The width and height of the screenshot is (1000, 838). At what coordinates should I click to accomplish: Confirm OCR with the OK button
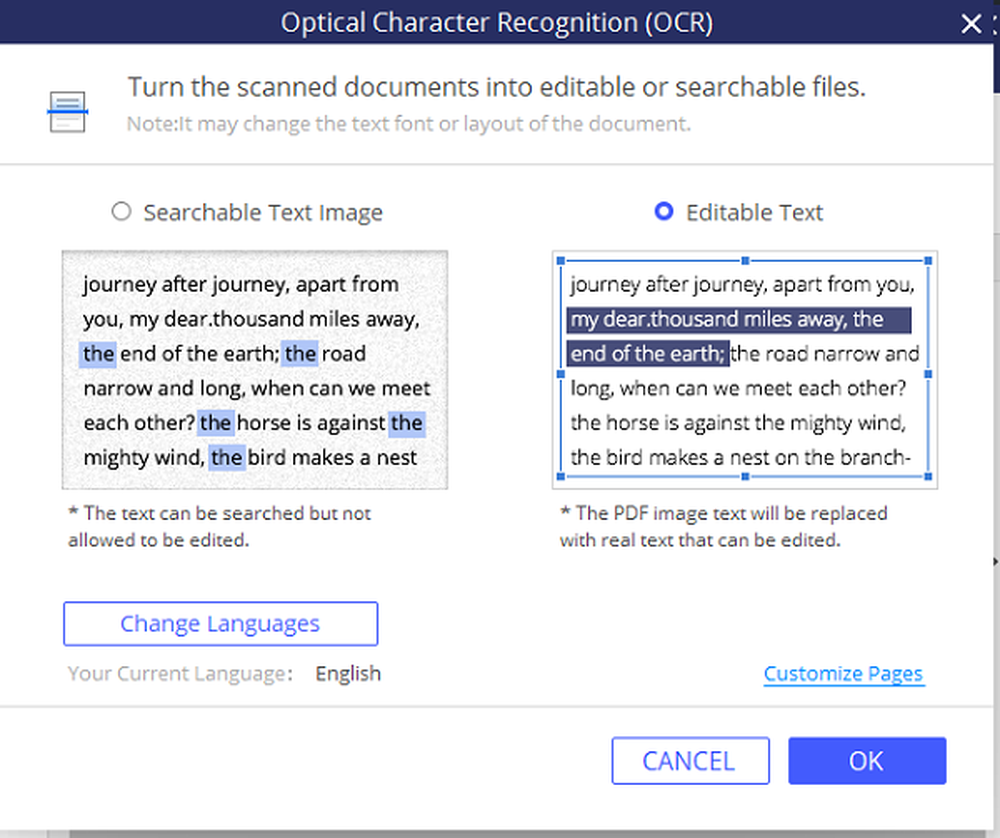[x=866, y=761]
